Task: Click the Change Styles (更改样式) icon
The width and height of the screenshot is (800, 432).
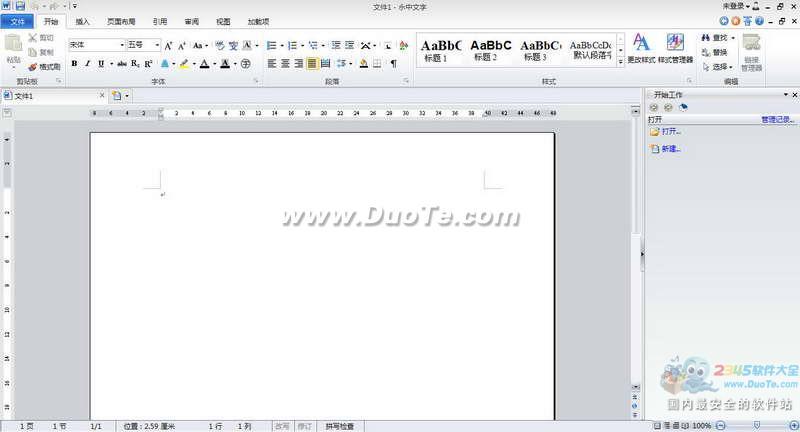Action: coord(641,48)
